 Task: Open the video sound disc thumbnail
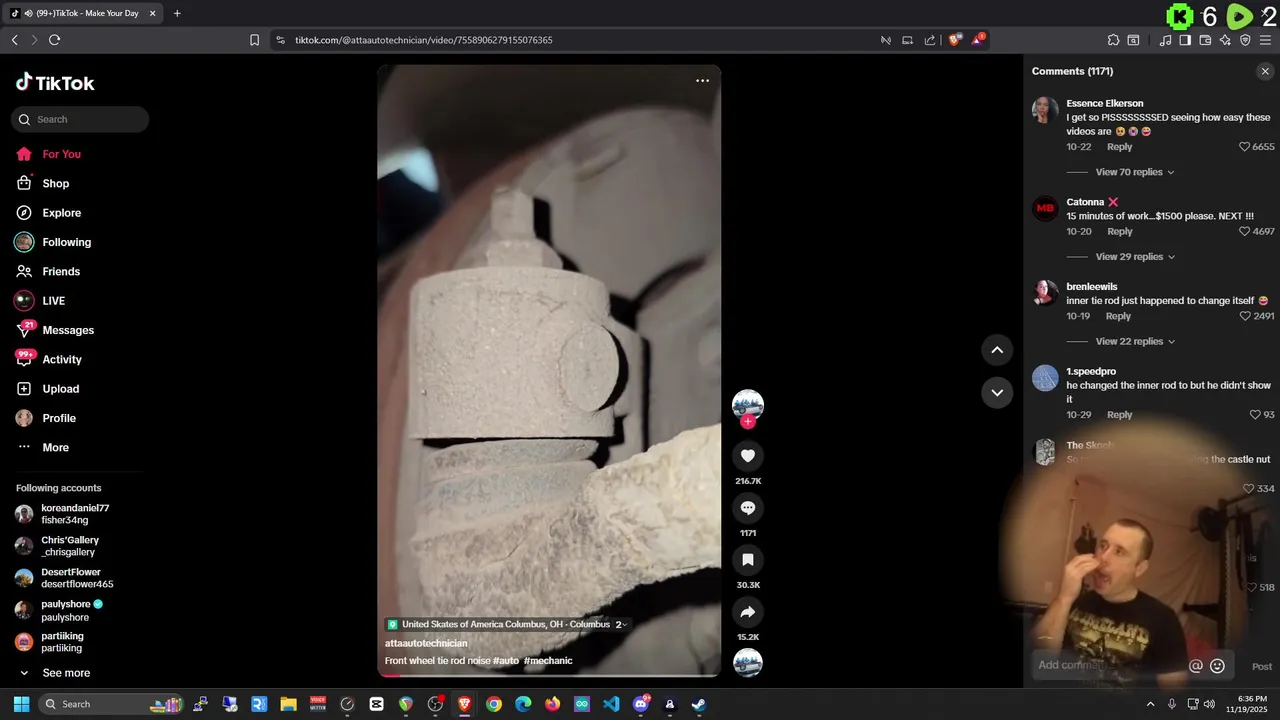(747, 663)
